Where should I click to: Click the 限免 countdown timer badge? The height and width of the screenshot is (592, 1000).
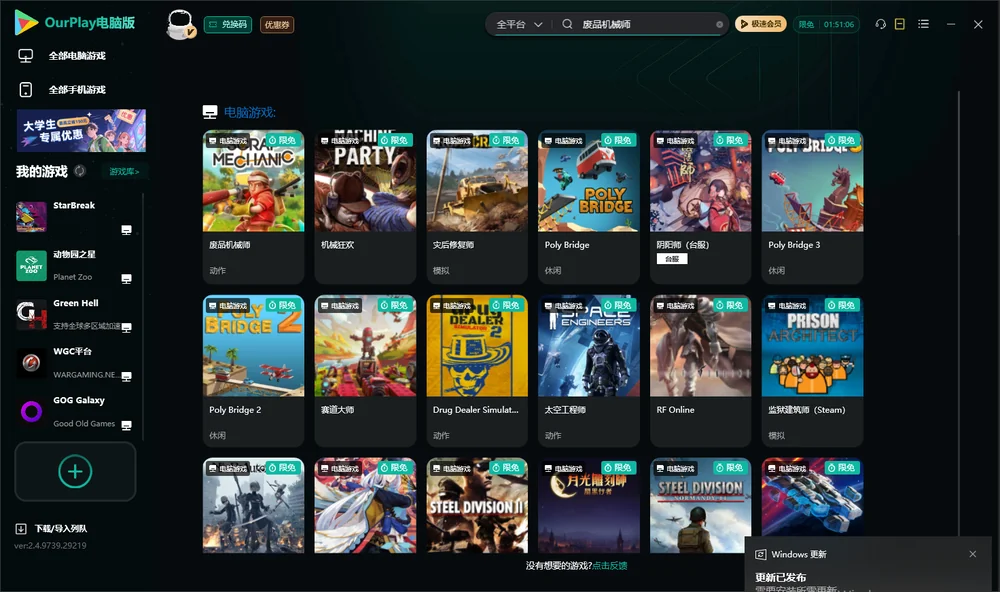[827, 24]
